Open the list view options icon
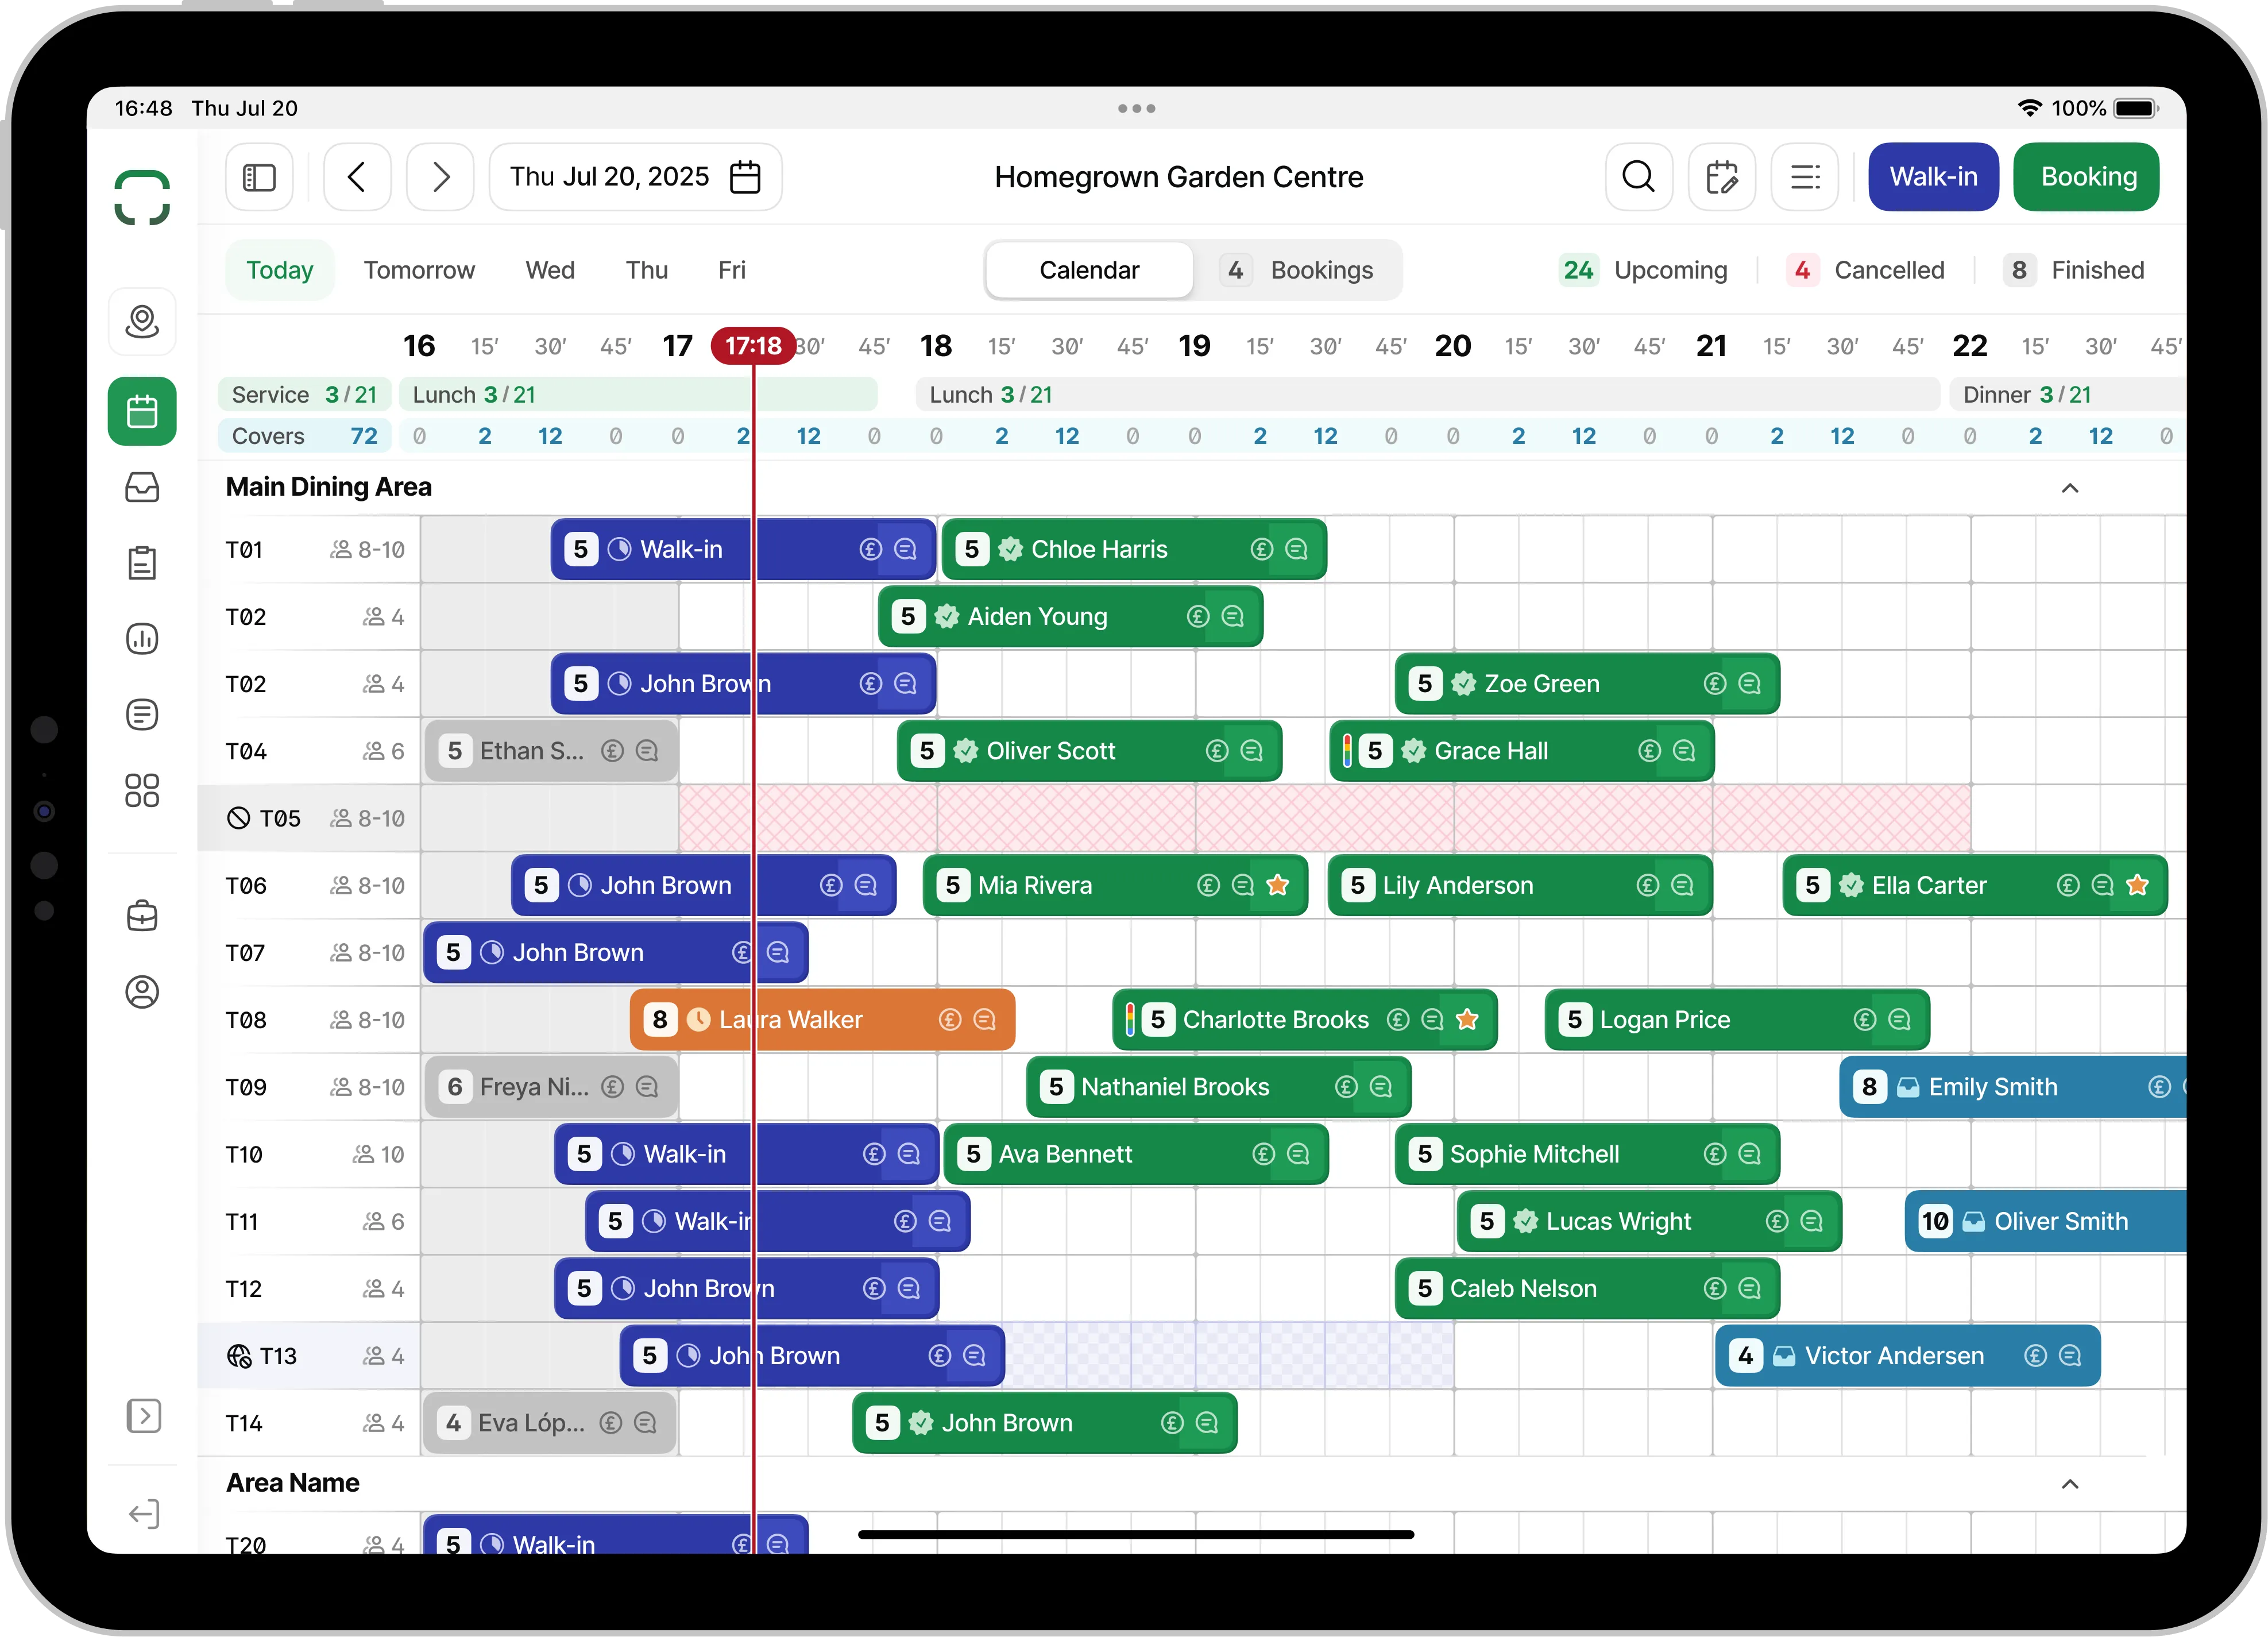The image size is (2268, 1637). pos(1804,177)
